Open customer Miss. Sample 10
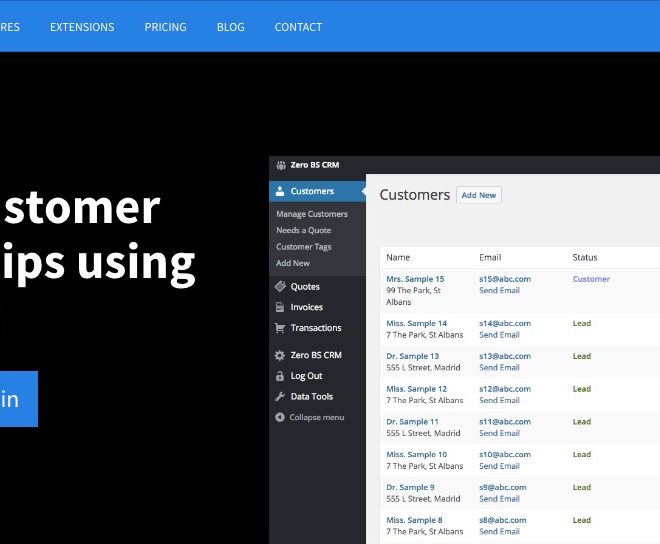The width and height of the screenshot is (660, 544). pos(416,455)
